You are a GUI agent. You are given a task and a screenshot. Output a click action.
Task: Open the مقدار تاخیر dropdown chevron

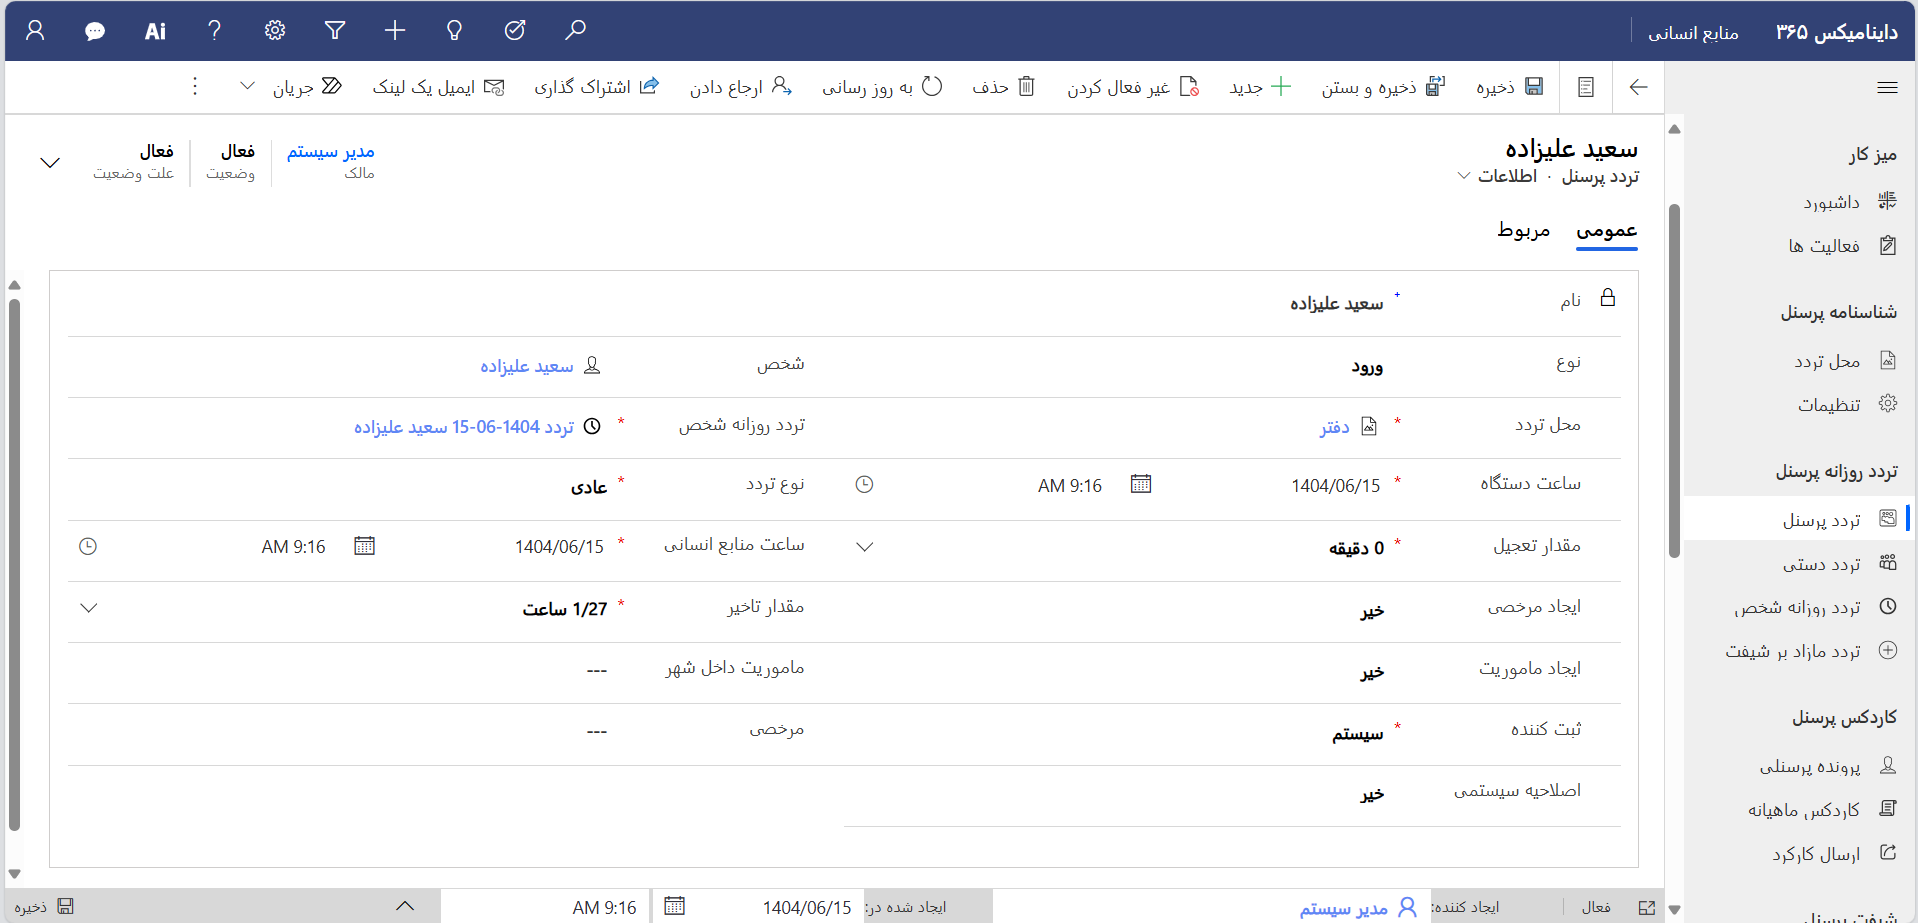[89, 607]
